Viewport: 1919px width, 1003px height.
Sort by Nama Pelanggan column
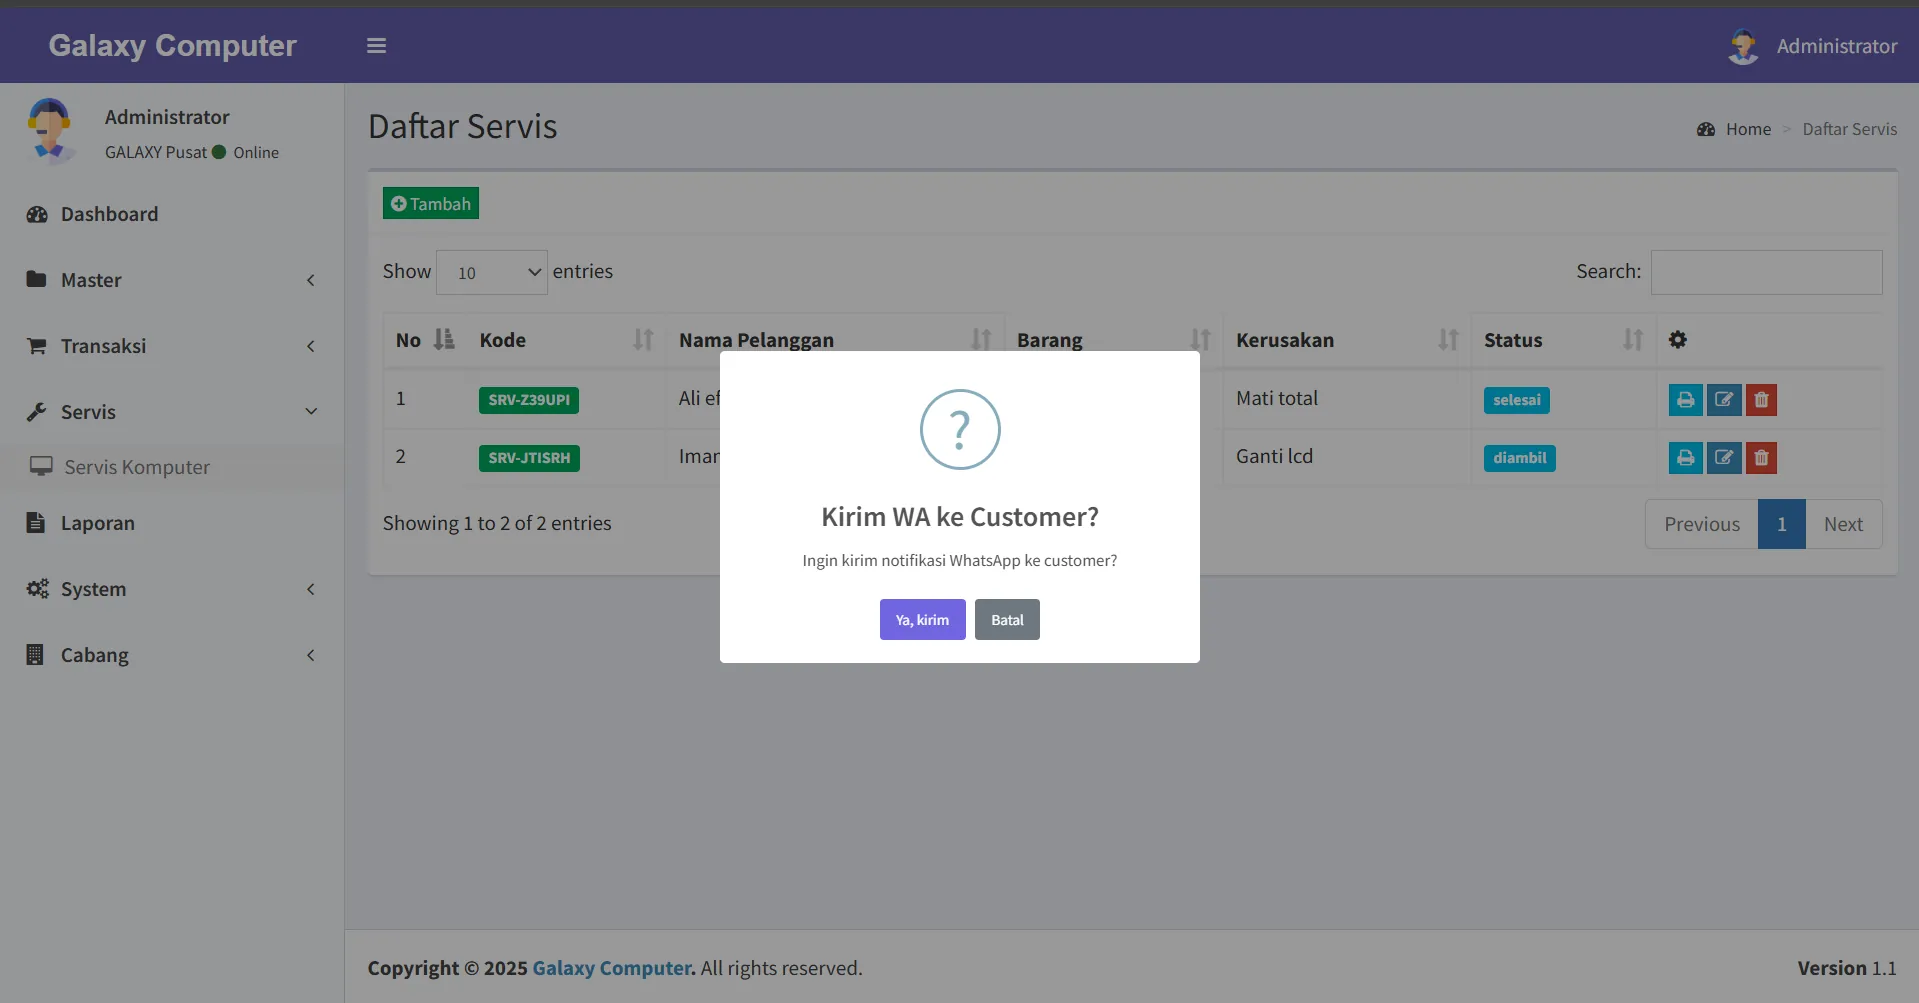[835, 340]
